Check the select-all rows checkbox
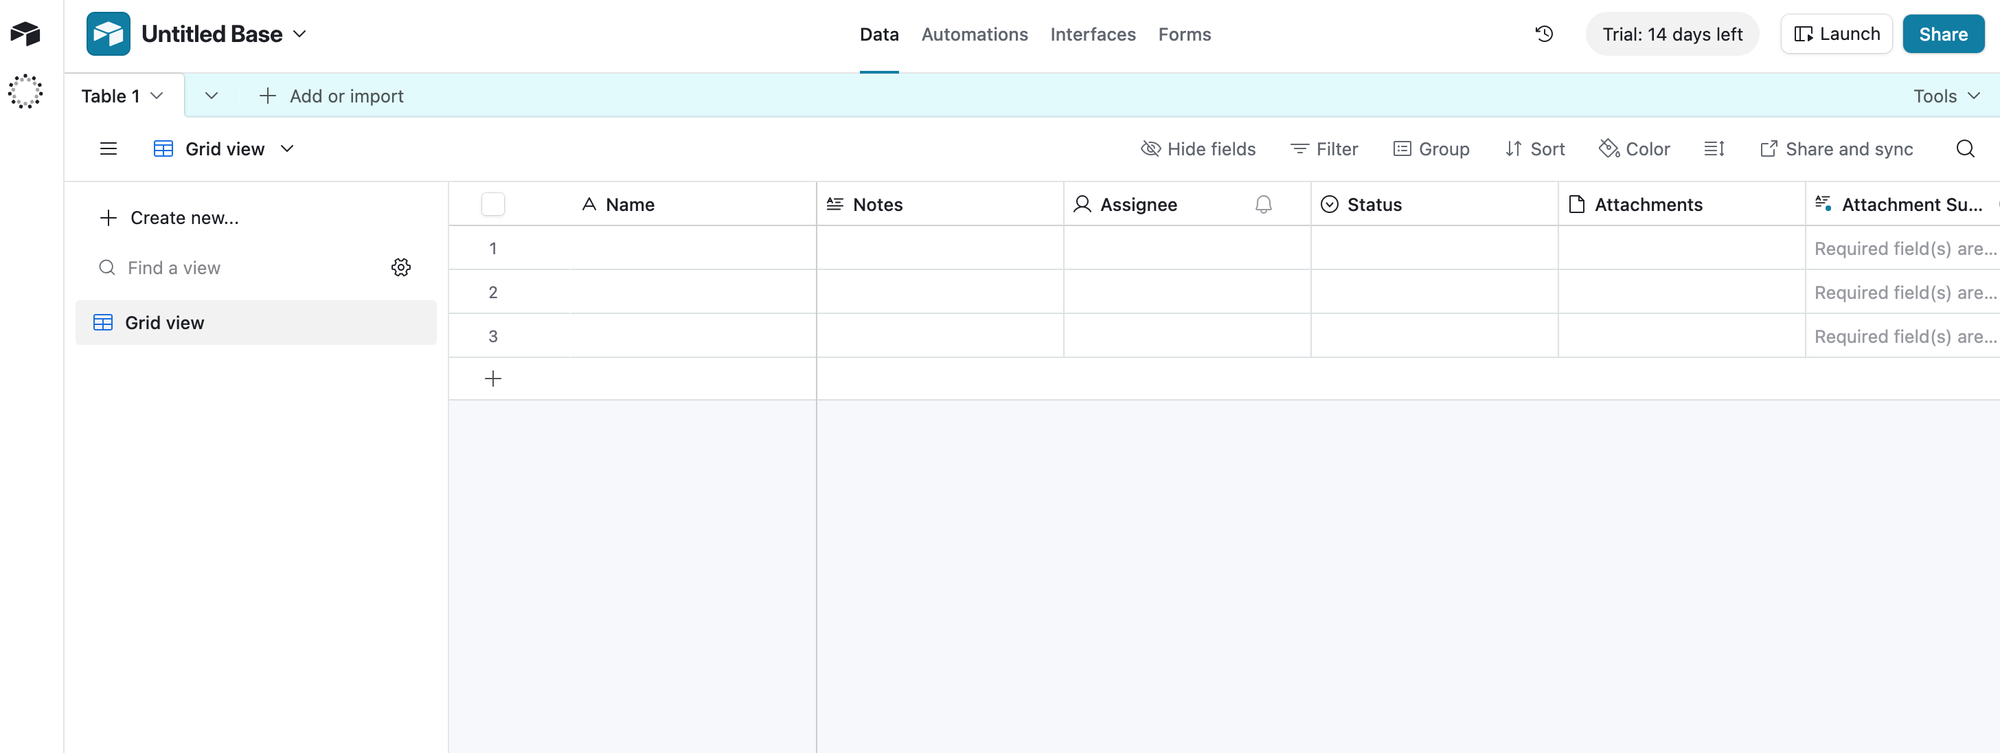Image resolution: width=2000 pixels, height=753 pixels. (493, 204)
